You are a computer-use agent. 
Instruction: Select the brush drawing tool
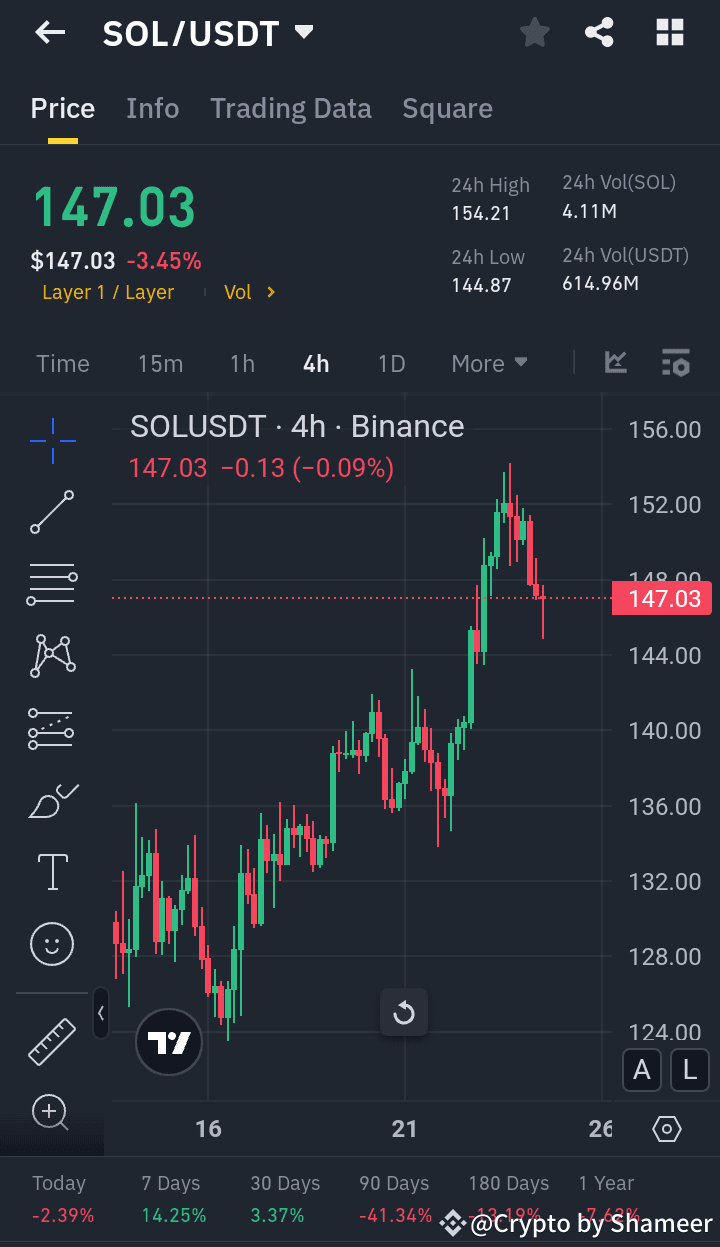[x=51, y=800]
